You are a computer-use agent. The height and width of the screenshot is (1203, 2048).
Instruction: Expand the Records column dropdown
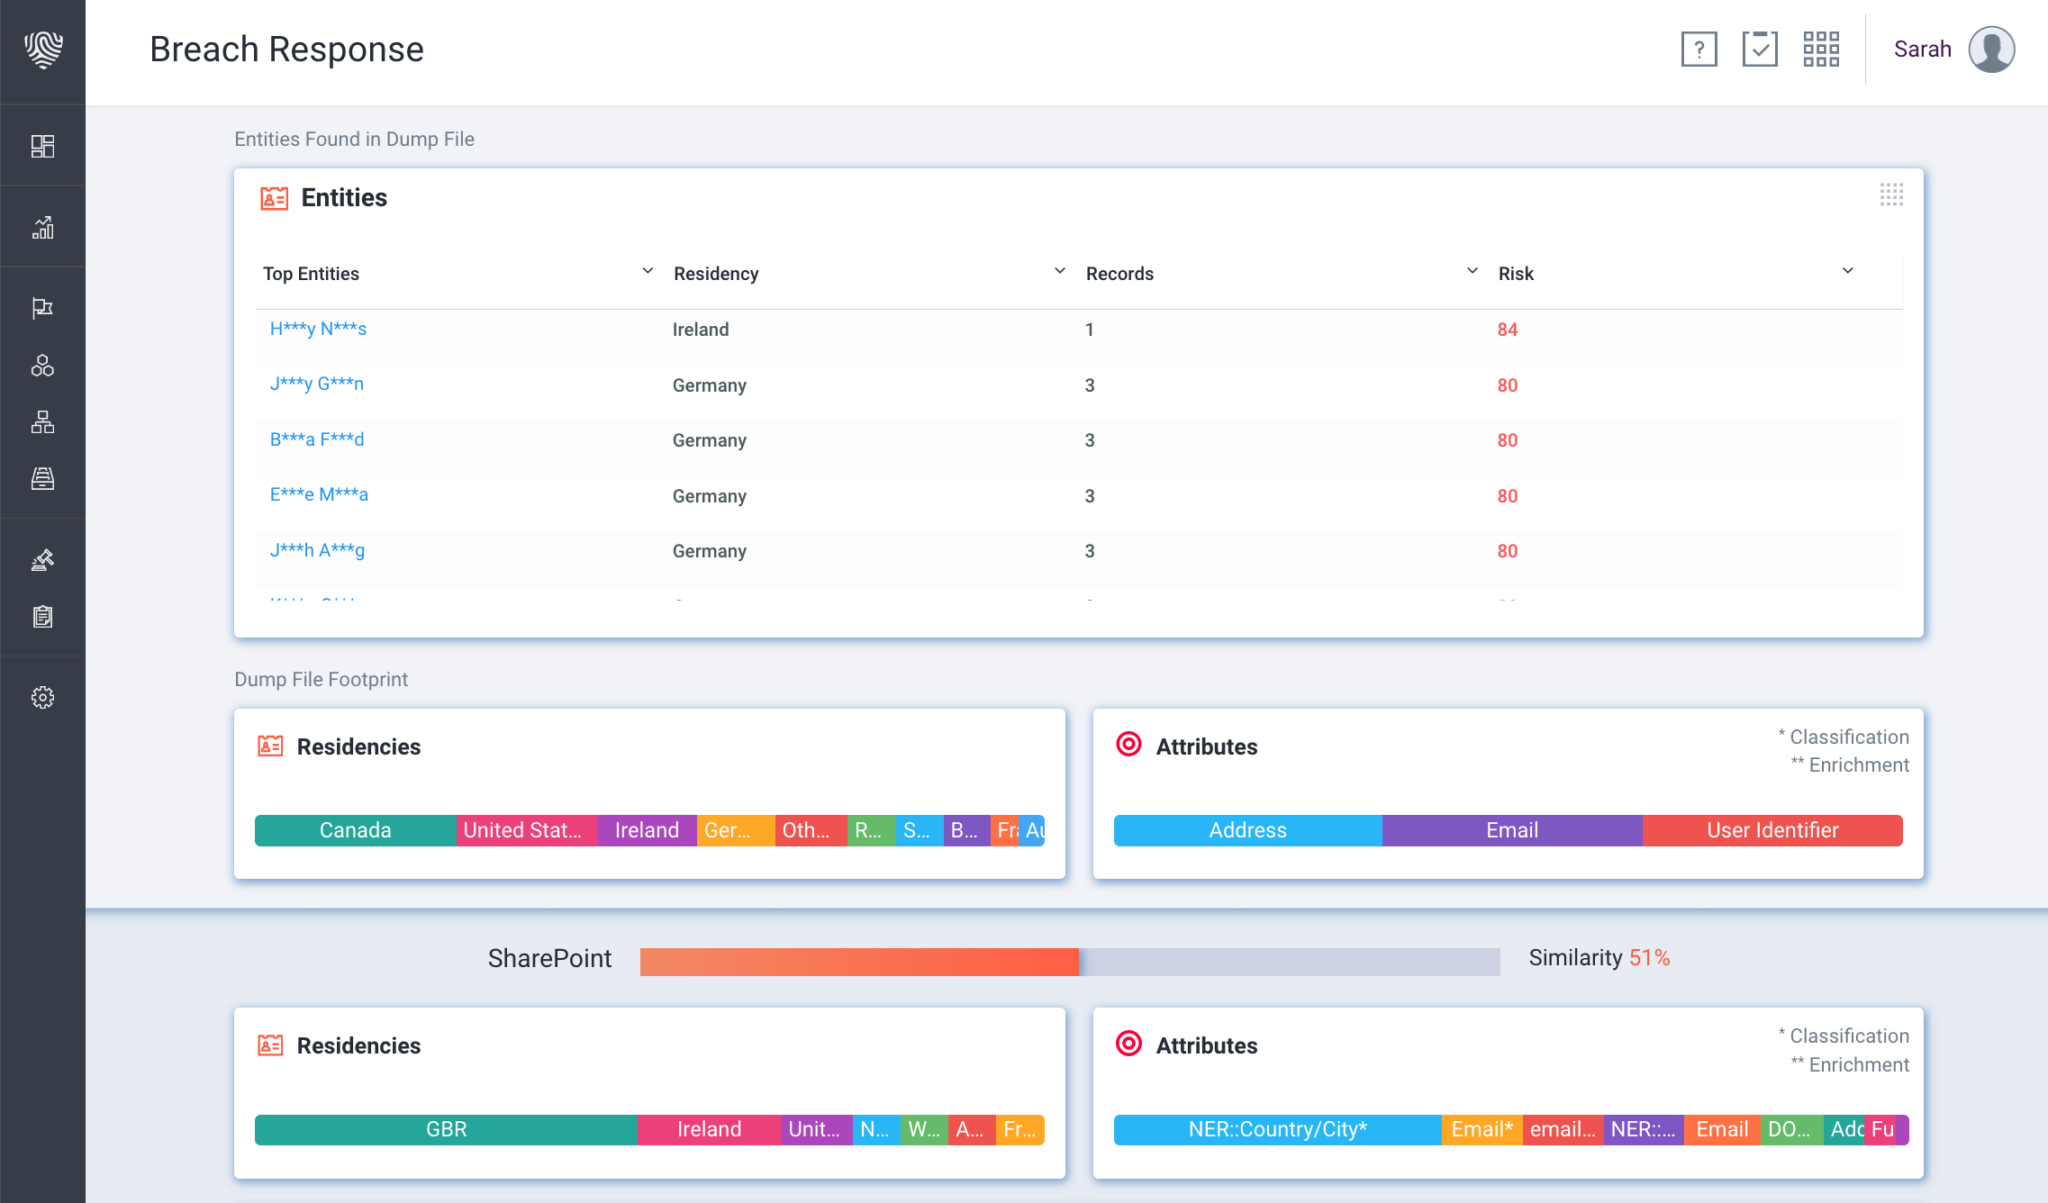(1472, 270)
